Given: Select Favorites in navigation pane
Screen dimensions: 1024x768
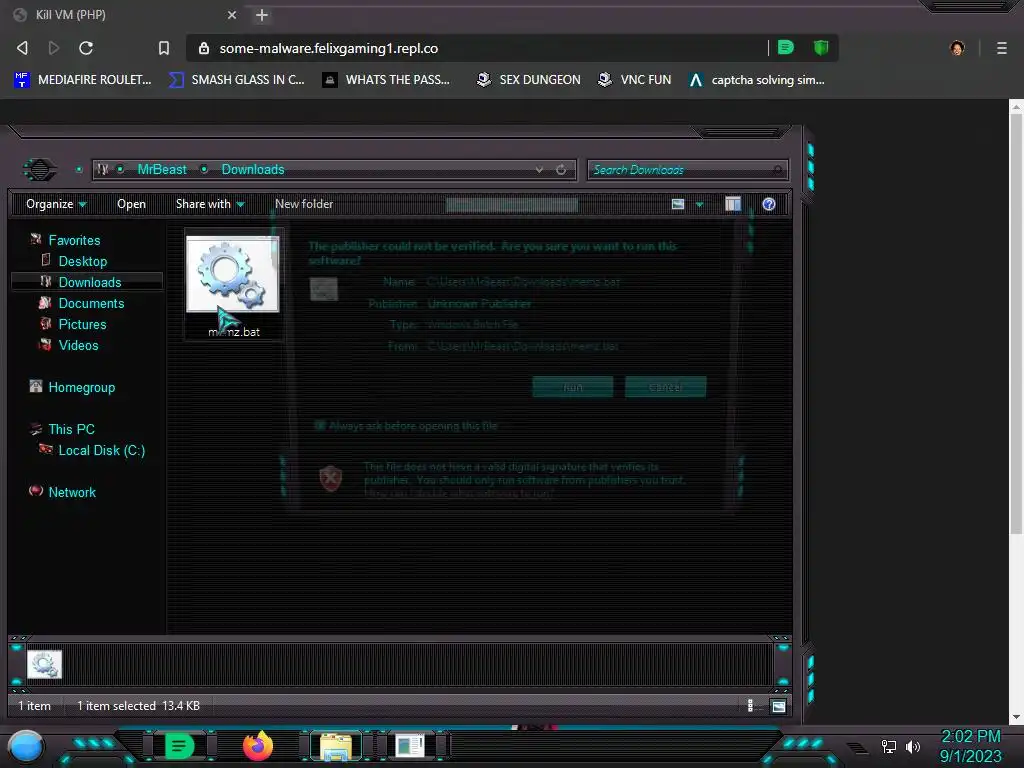Looking at the screenshot, I should pos(74,240).
